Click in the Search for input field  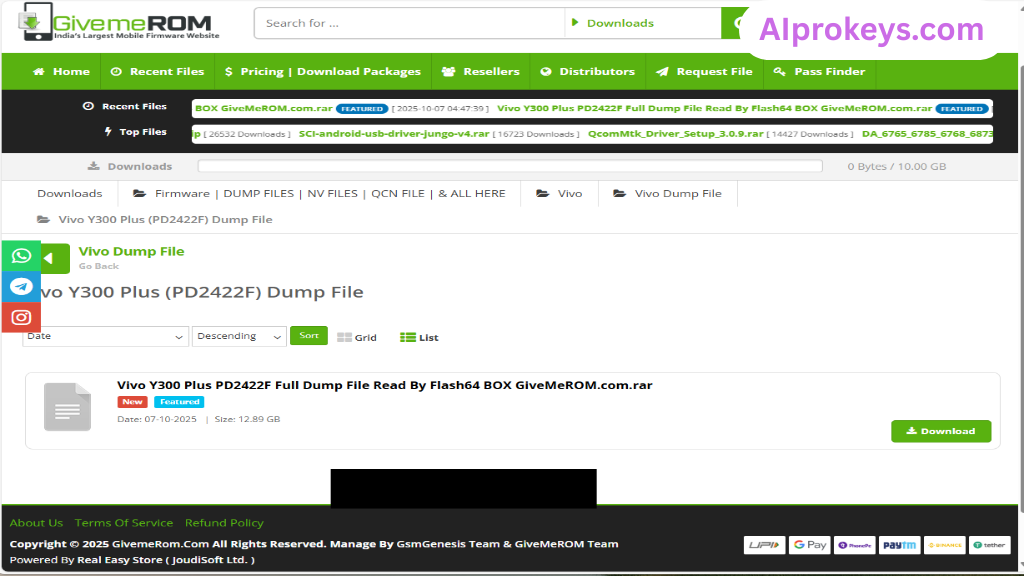tap(409, 23)
